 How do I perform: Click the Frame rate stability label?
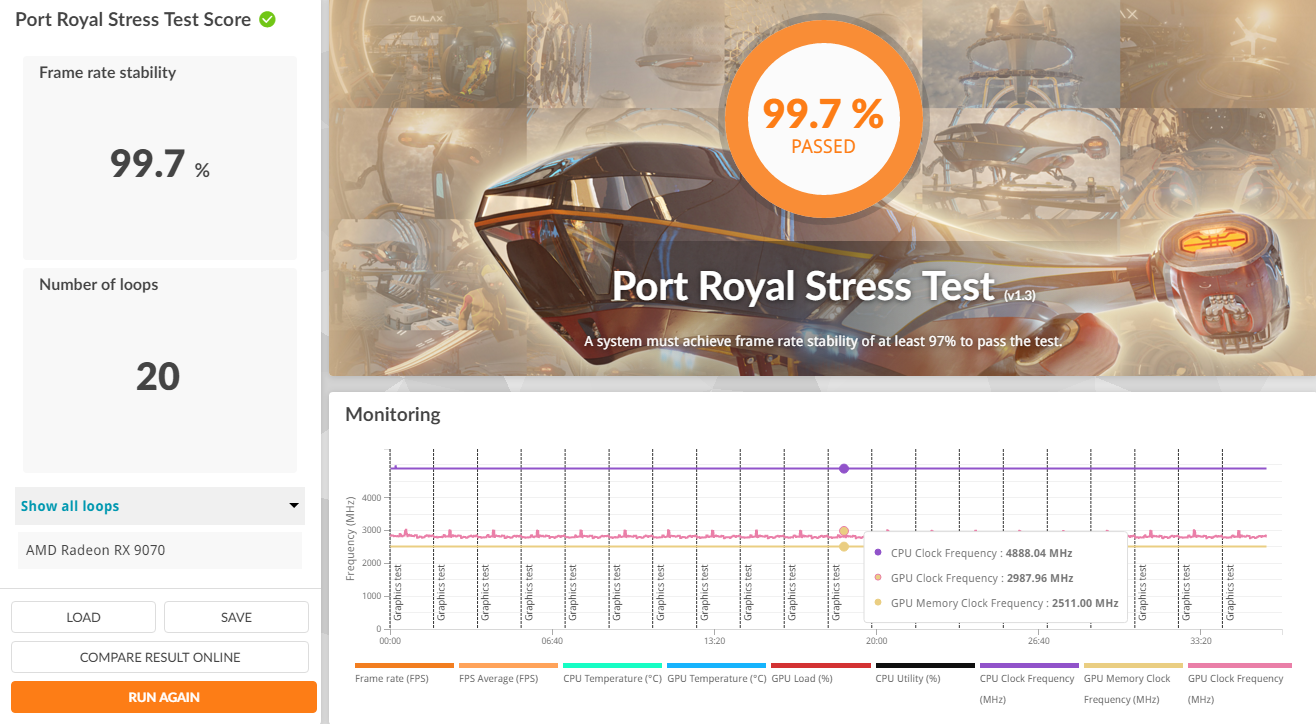click(107, 73)
